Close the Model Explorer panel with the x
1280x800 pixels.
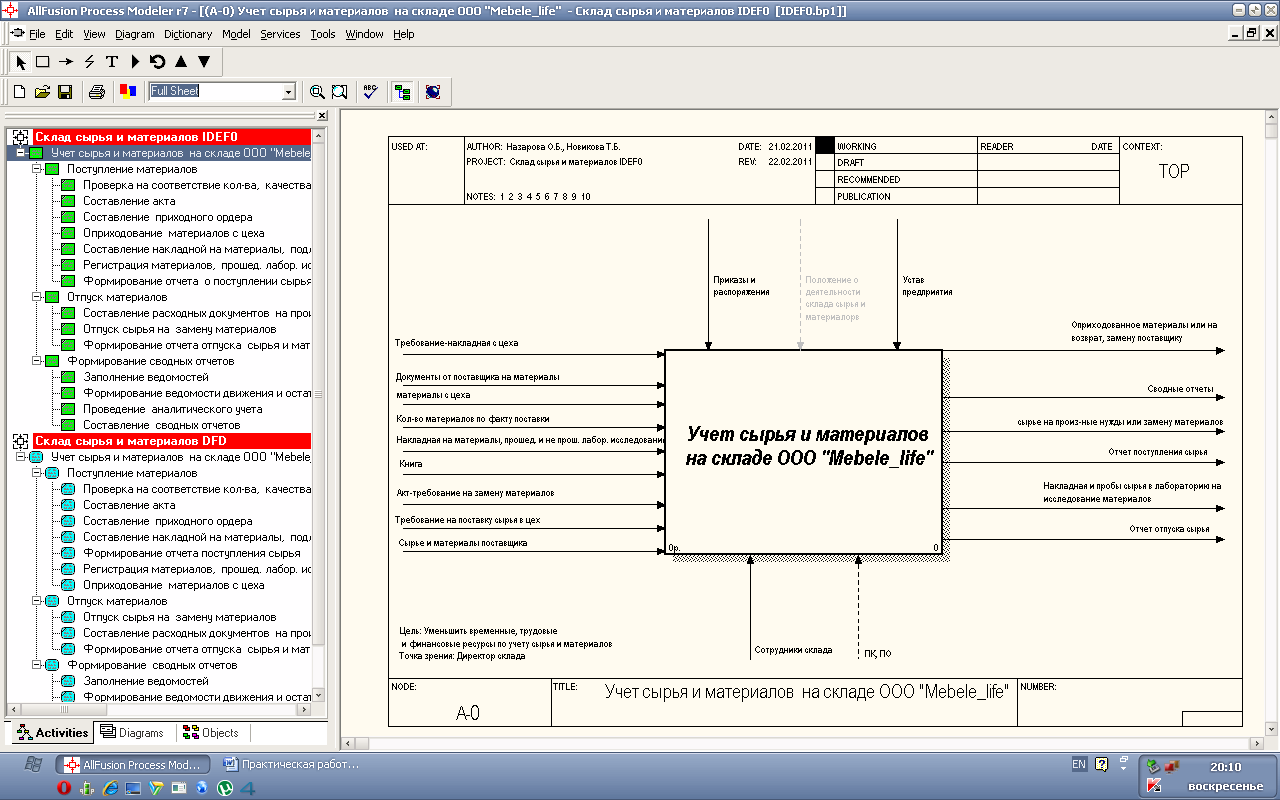click(x=322, y=116)
